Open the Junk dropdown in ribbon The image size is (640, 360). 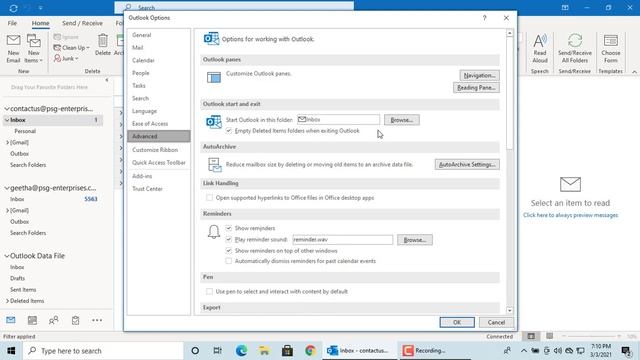tap(66, 58)
